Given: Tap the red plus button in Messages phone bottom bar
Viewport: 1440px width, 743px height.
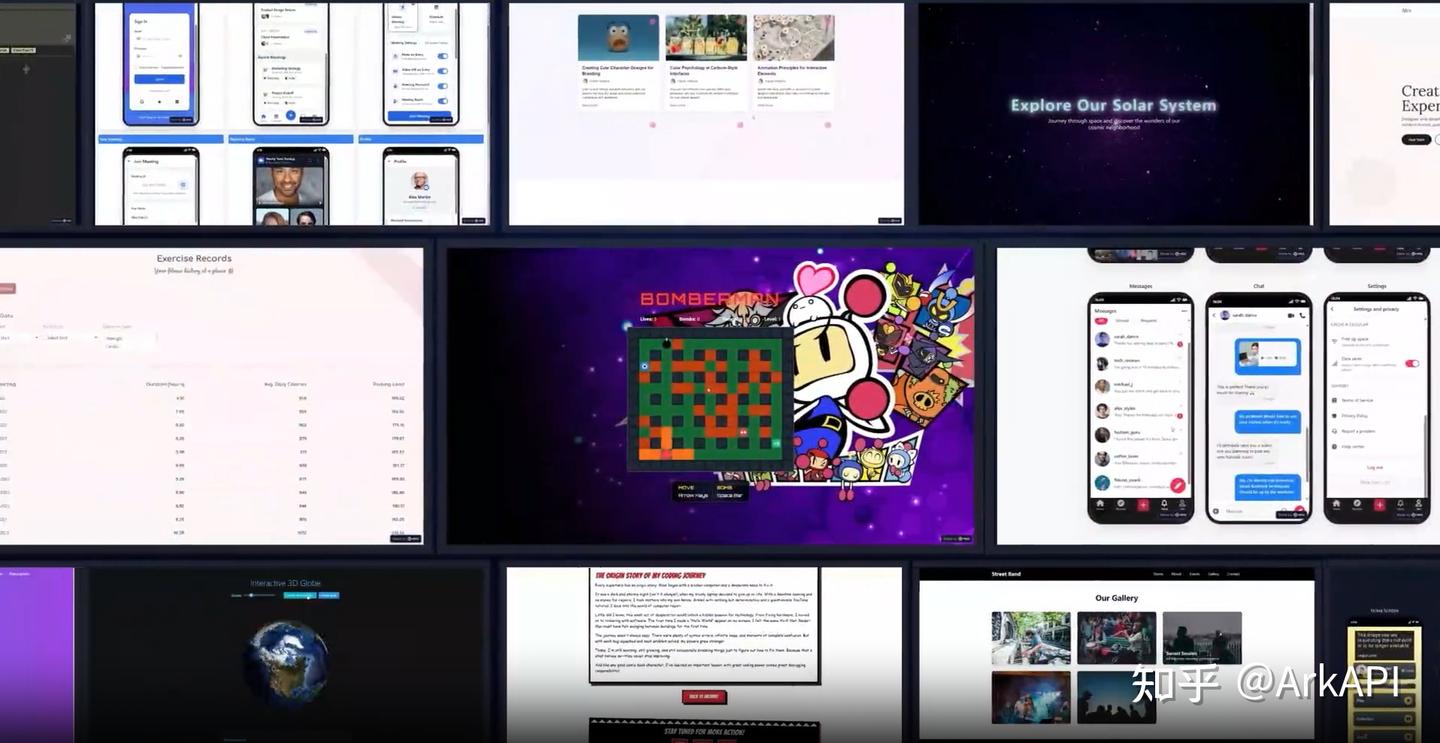Looking at the screenshot, I should 1143,505.
